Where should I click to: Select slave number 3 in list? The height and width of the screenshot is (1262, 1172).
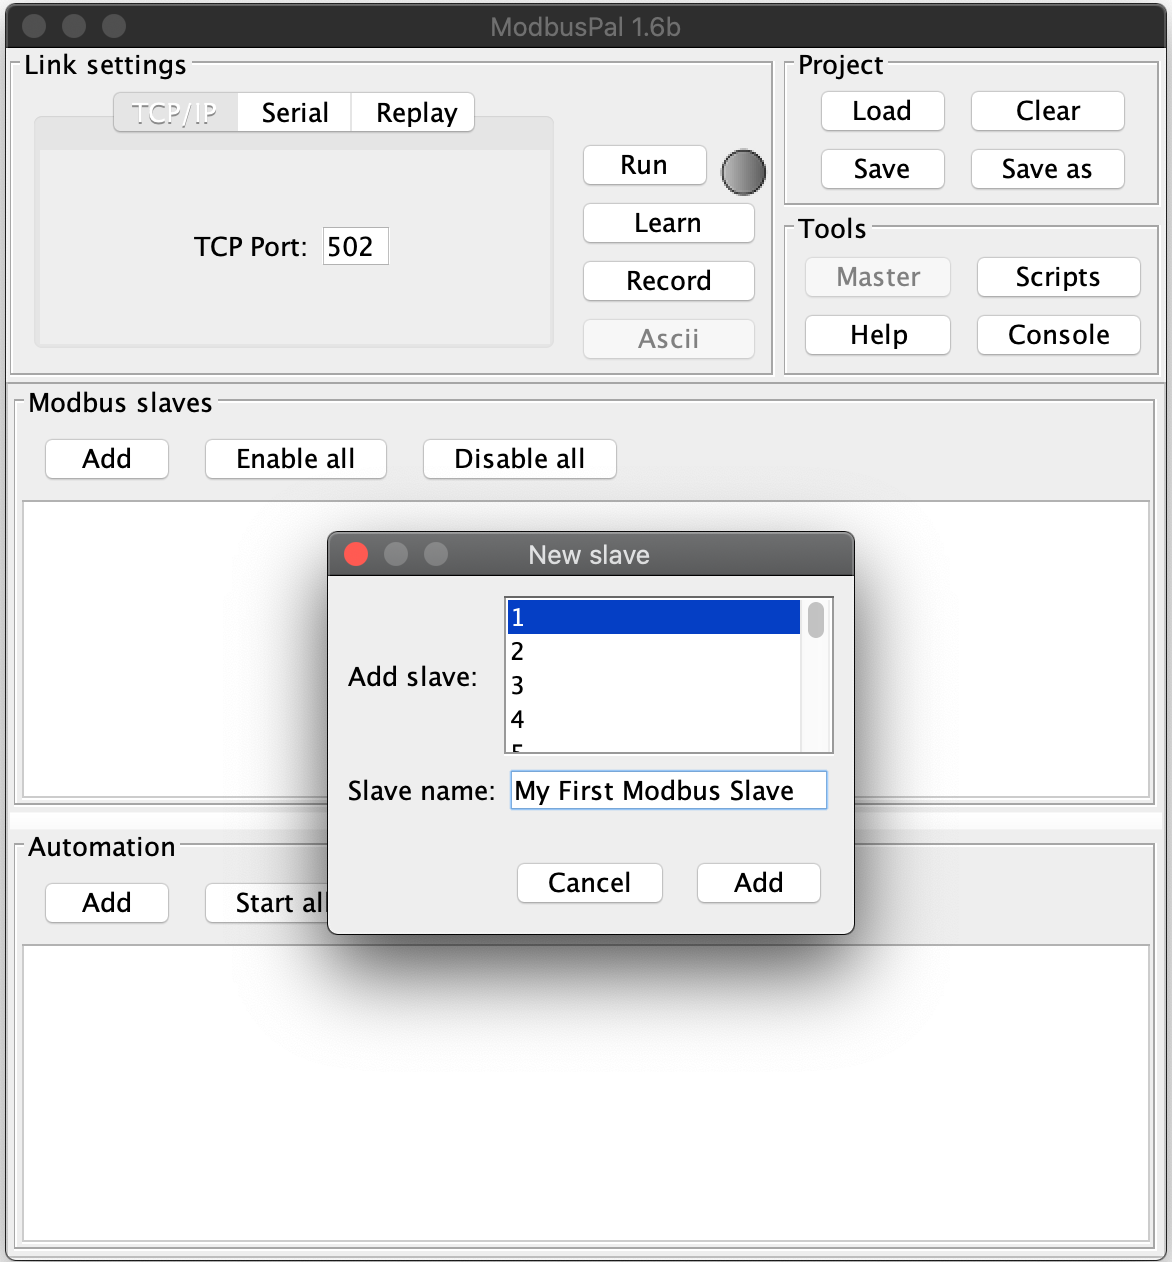coord(650,686)
